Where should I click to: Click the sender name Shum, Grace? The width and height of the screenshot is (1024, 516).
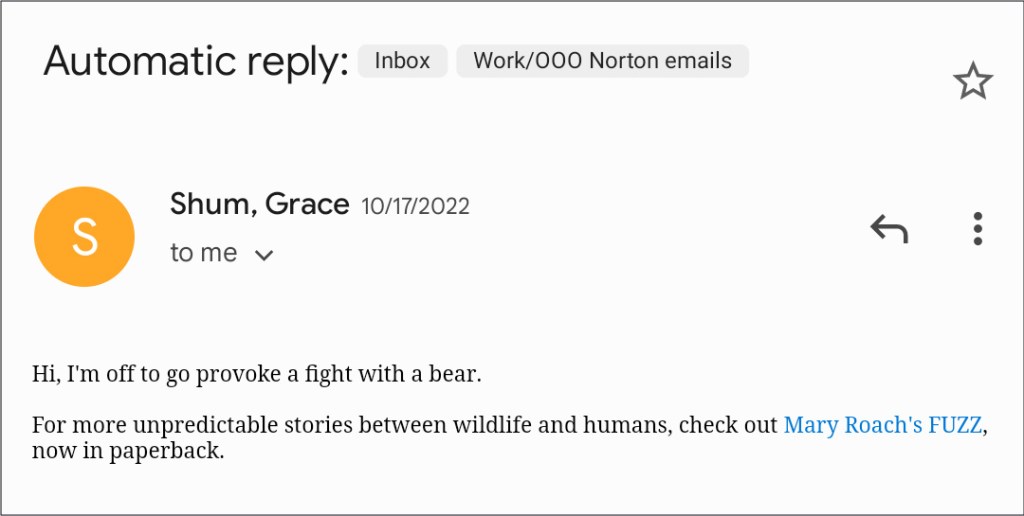tap(259, 205)
